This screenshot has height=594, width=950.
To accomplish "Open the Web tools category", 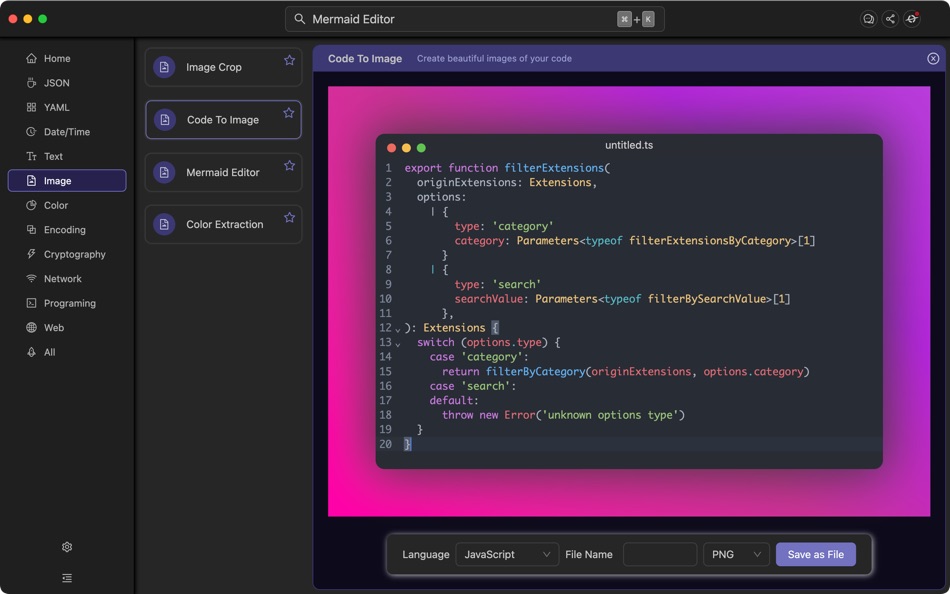I will coord(67,327).
